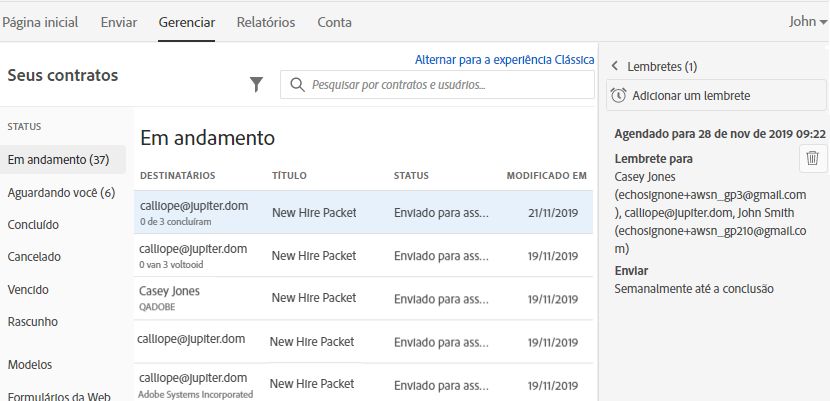The image size is (830, 401).
Task: Focus the Pesquisar por contratos search field
Action: click(x=437, y=85)
